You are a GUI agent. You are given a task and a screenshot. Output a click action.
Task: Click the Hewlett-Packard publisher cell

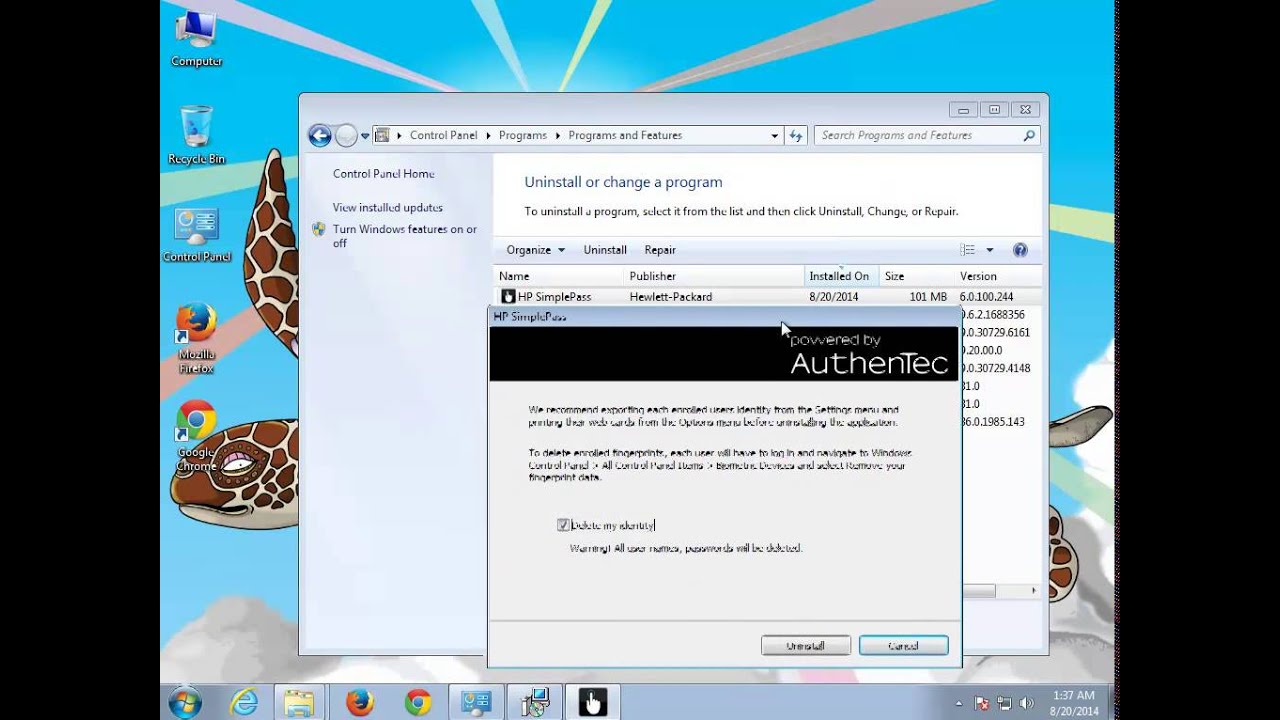click(671, 297)
